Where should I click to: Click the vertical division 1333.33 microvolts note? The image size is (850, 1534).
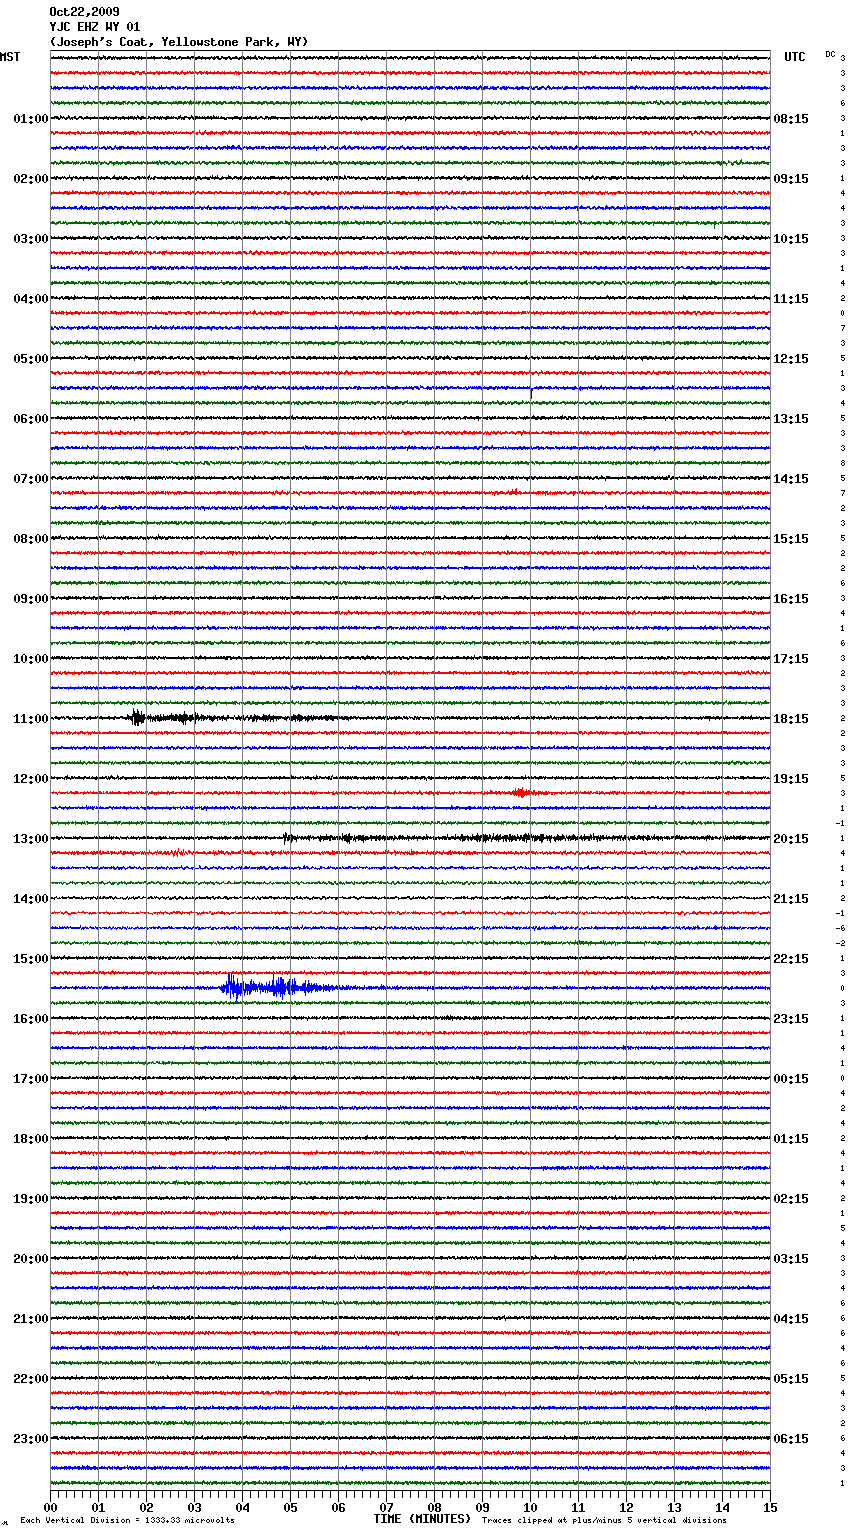[127, 1520]
